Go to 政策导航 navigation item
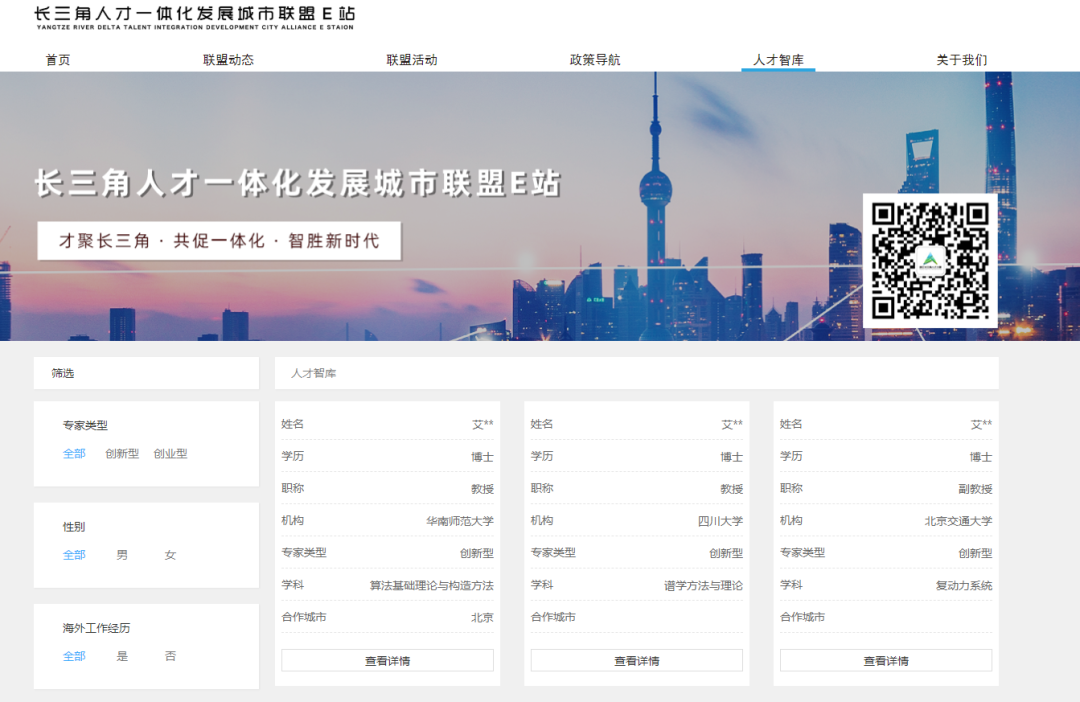This screenshot has height=702, width=1080. coord(595,60)
